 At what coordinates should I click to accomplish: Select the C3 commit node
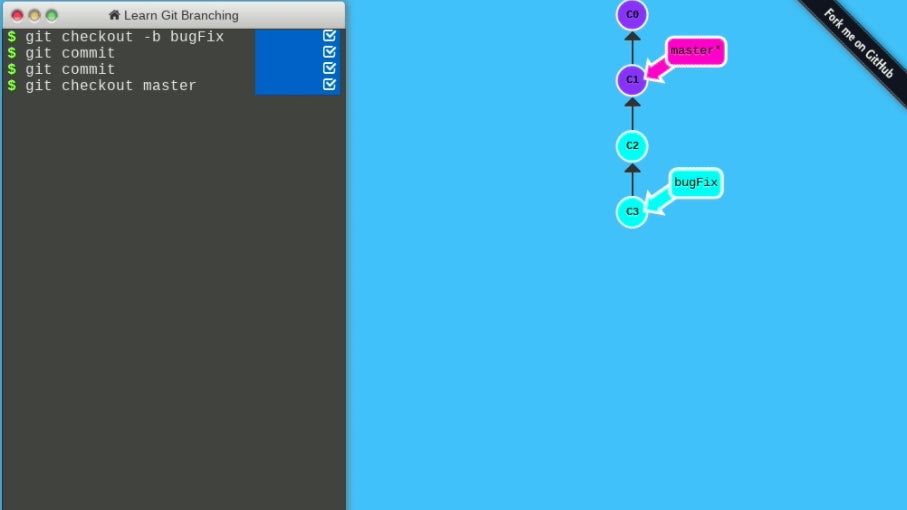click(632, 212)
